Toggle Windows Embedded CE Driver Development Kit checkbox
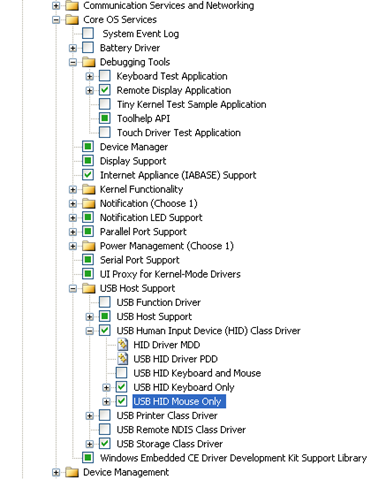Screen dimensions: 386x480 click(x=88, y=458)
